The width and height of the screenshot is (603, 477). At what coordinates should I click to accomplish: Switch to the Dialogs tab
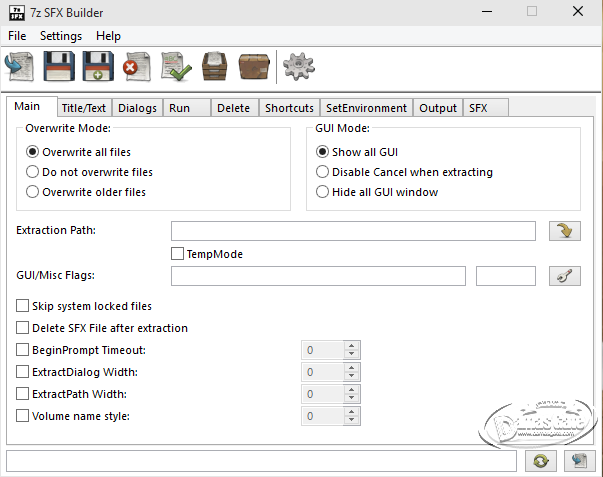point(137,108)
